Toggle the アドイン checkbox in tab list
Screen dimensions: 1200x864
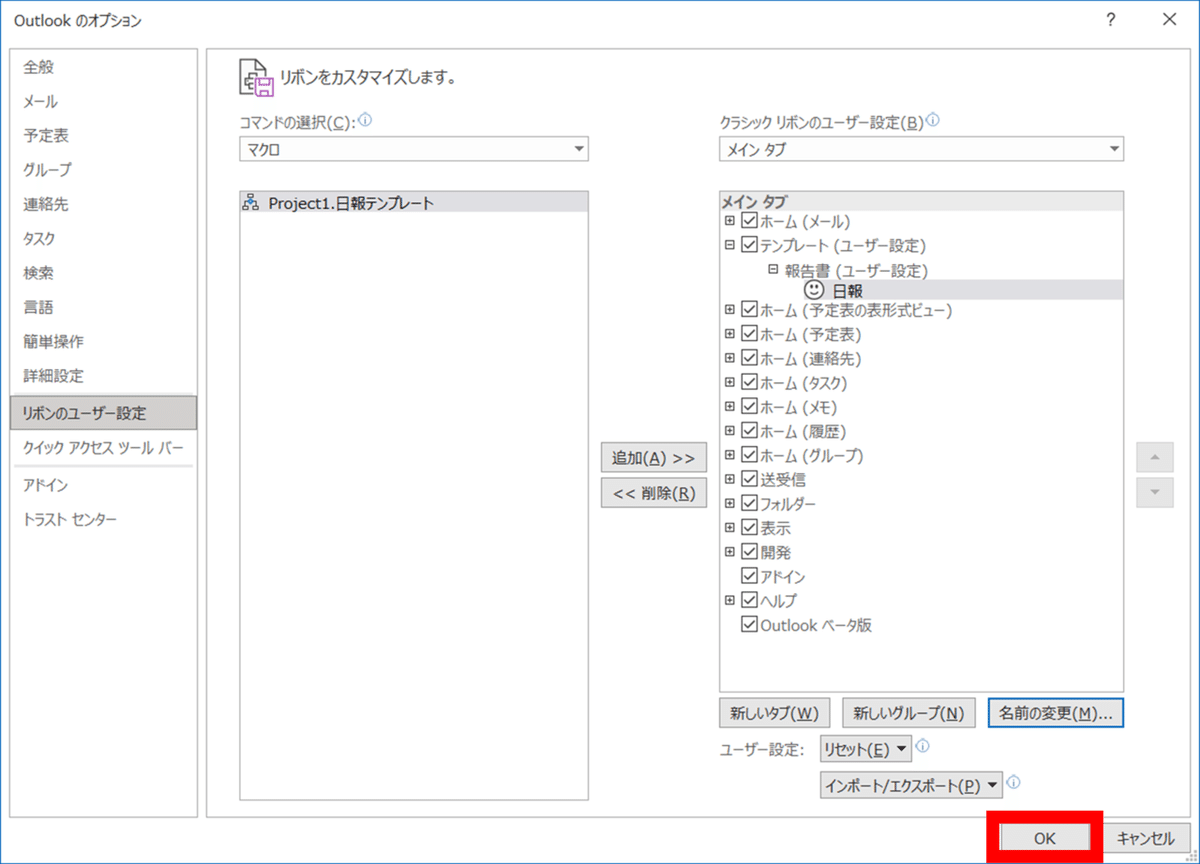tap(749, 577)
